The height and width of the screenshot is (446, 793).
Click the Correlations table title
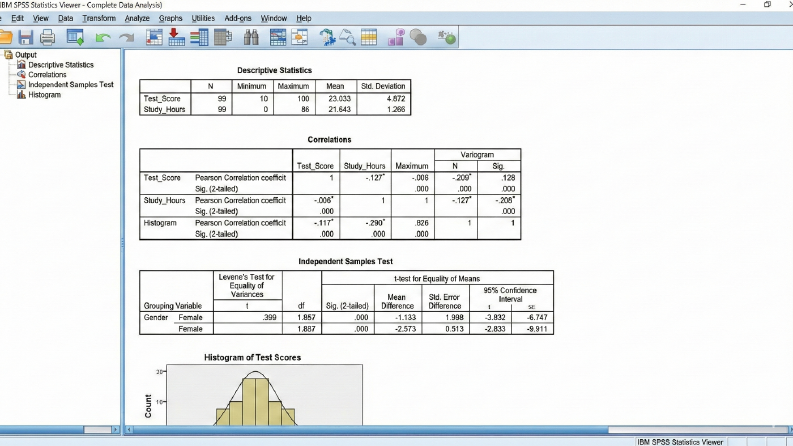pyautogui.click(x=329, y=140)
